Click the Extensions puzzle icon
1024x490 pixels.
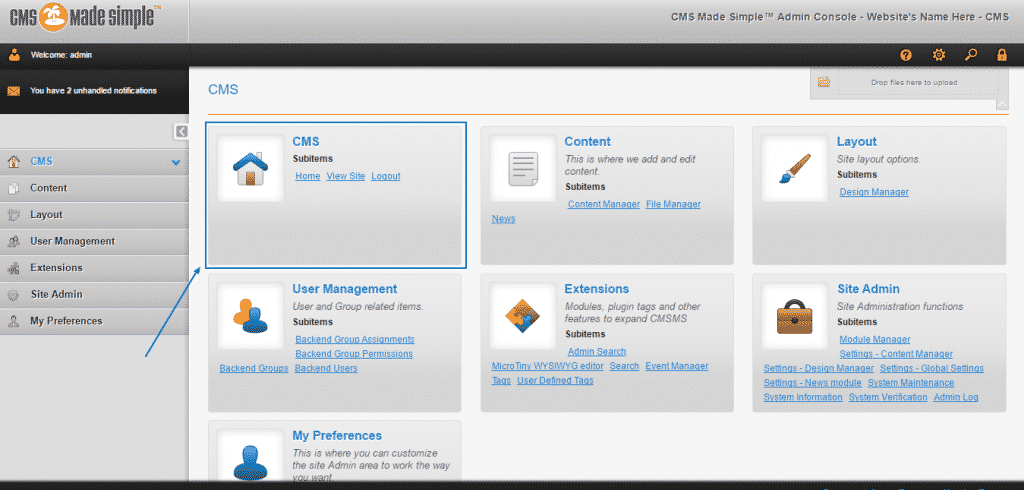pyautogui.click(x=522, y=316)
